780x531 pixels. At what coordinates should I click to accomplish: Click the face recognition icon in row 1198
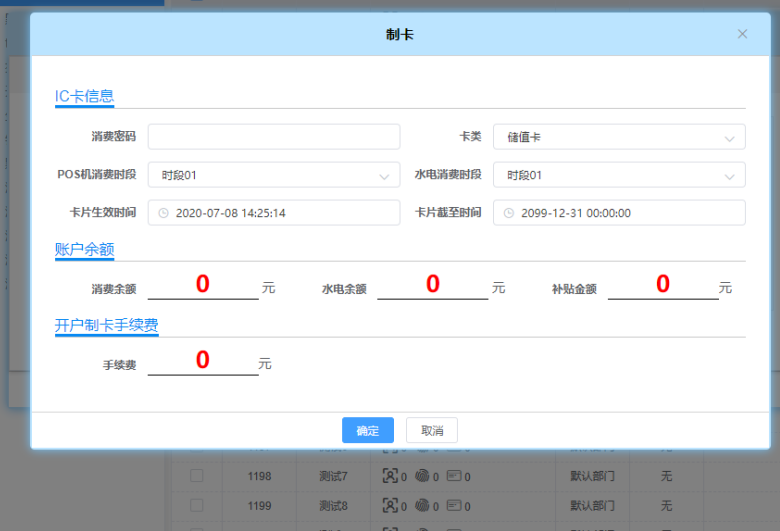390,477
